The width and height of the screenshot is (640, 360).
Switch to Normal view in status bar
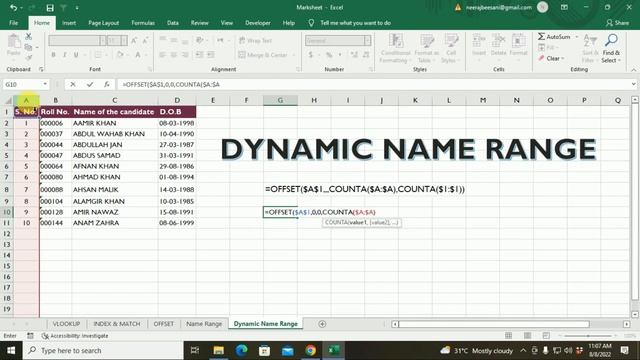point(508,336)
